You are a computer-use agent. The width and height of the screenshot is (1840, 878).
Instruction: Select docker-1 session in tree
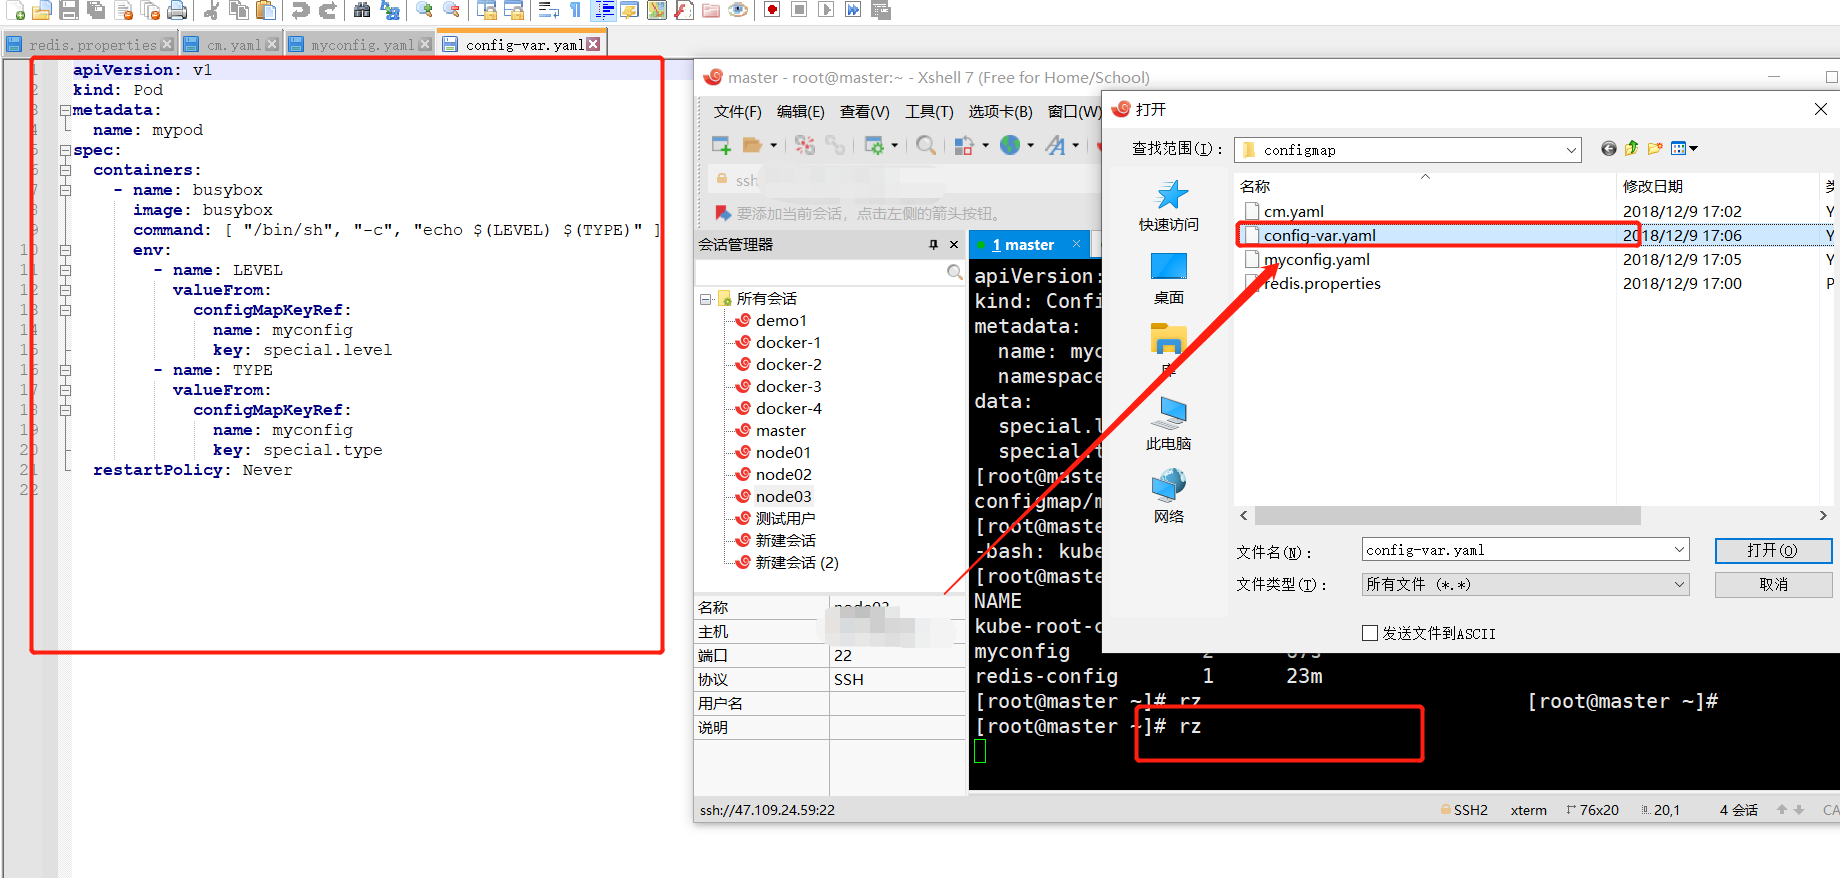[788, 342]
